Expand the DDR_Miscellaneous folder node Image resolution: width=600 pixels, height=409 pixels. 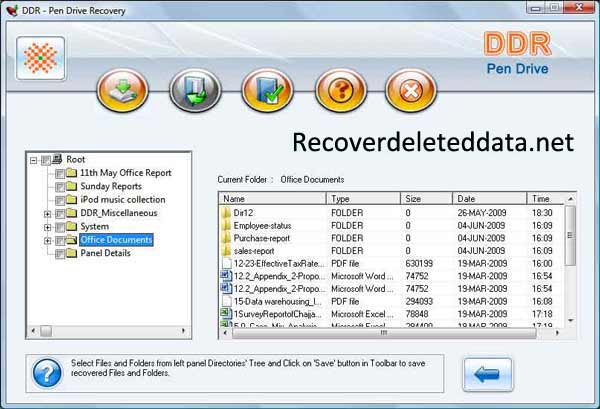coord(47,214)
